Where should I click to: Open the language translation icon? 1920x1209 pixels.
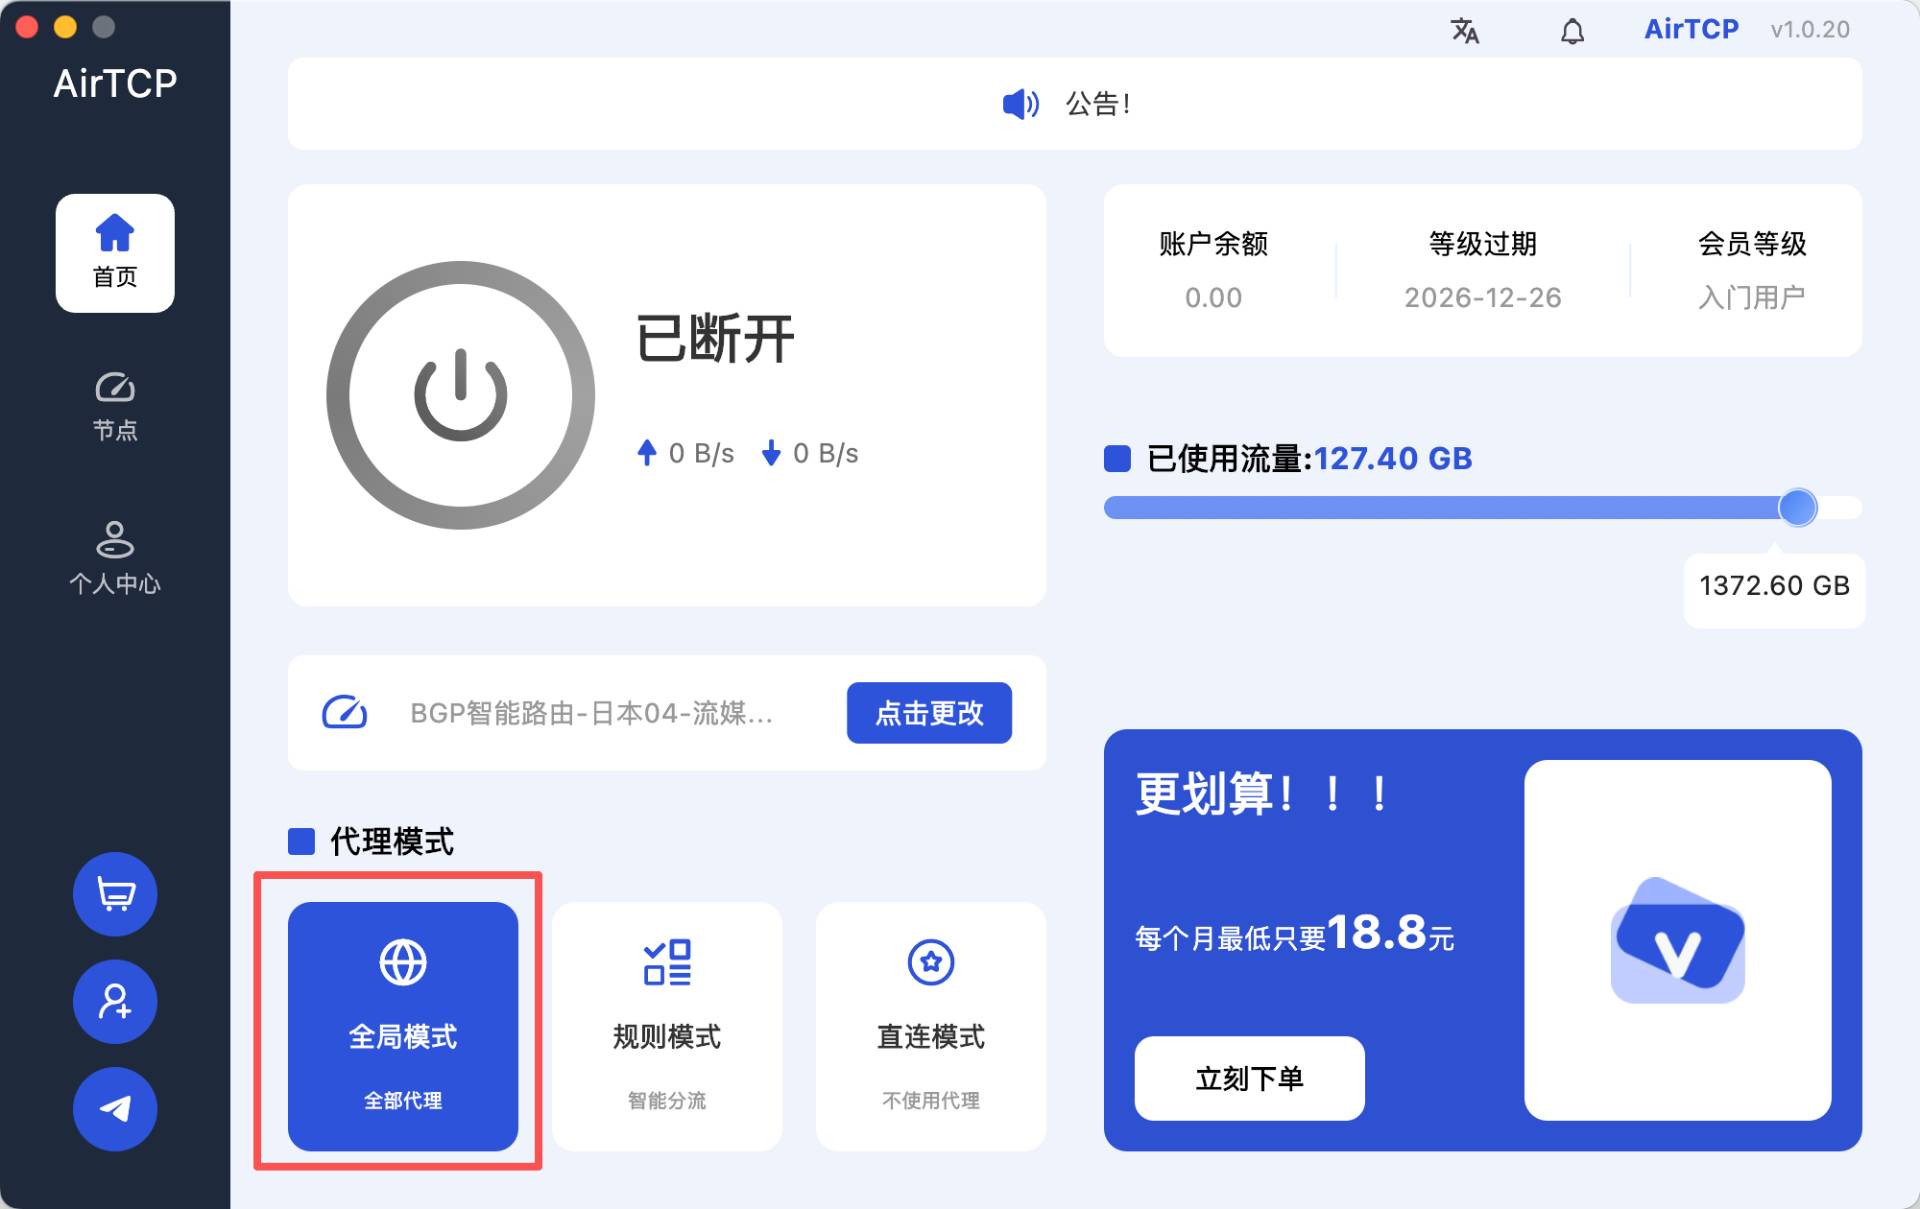[x=1464, y=31]
